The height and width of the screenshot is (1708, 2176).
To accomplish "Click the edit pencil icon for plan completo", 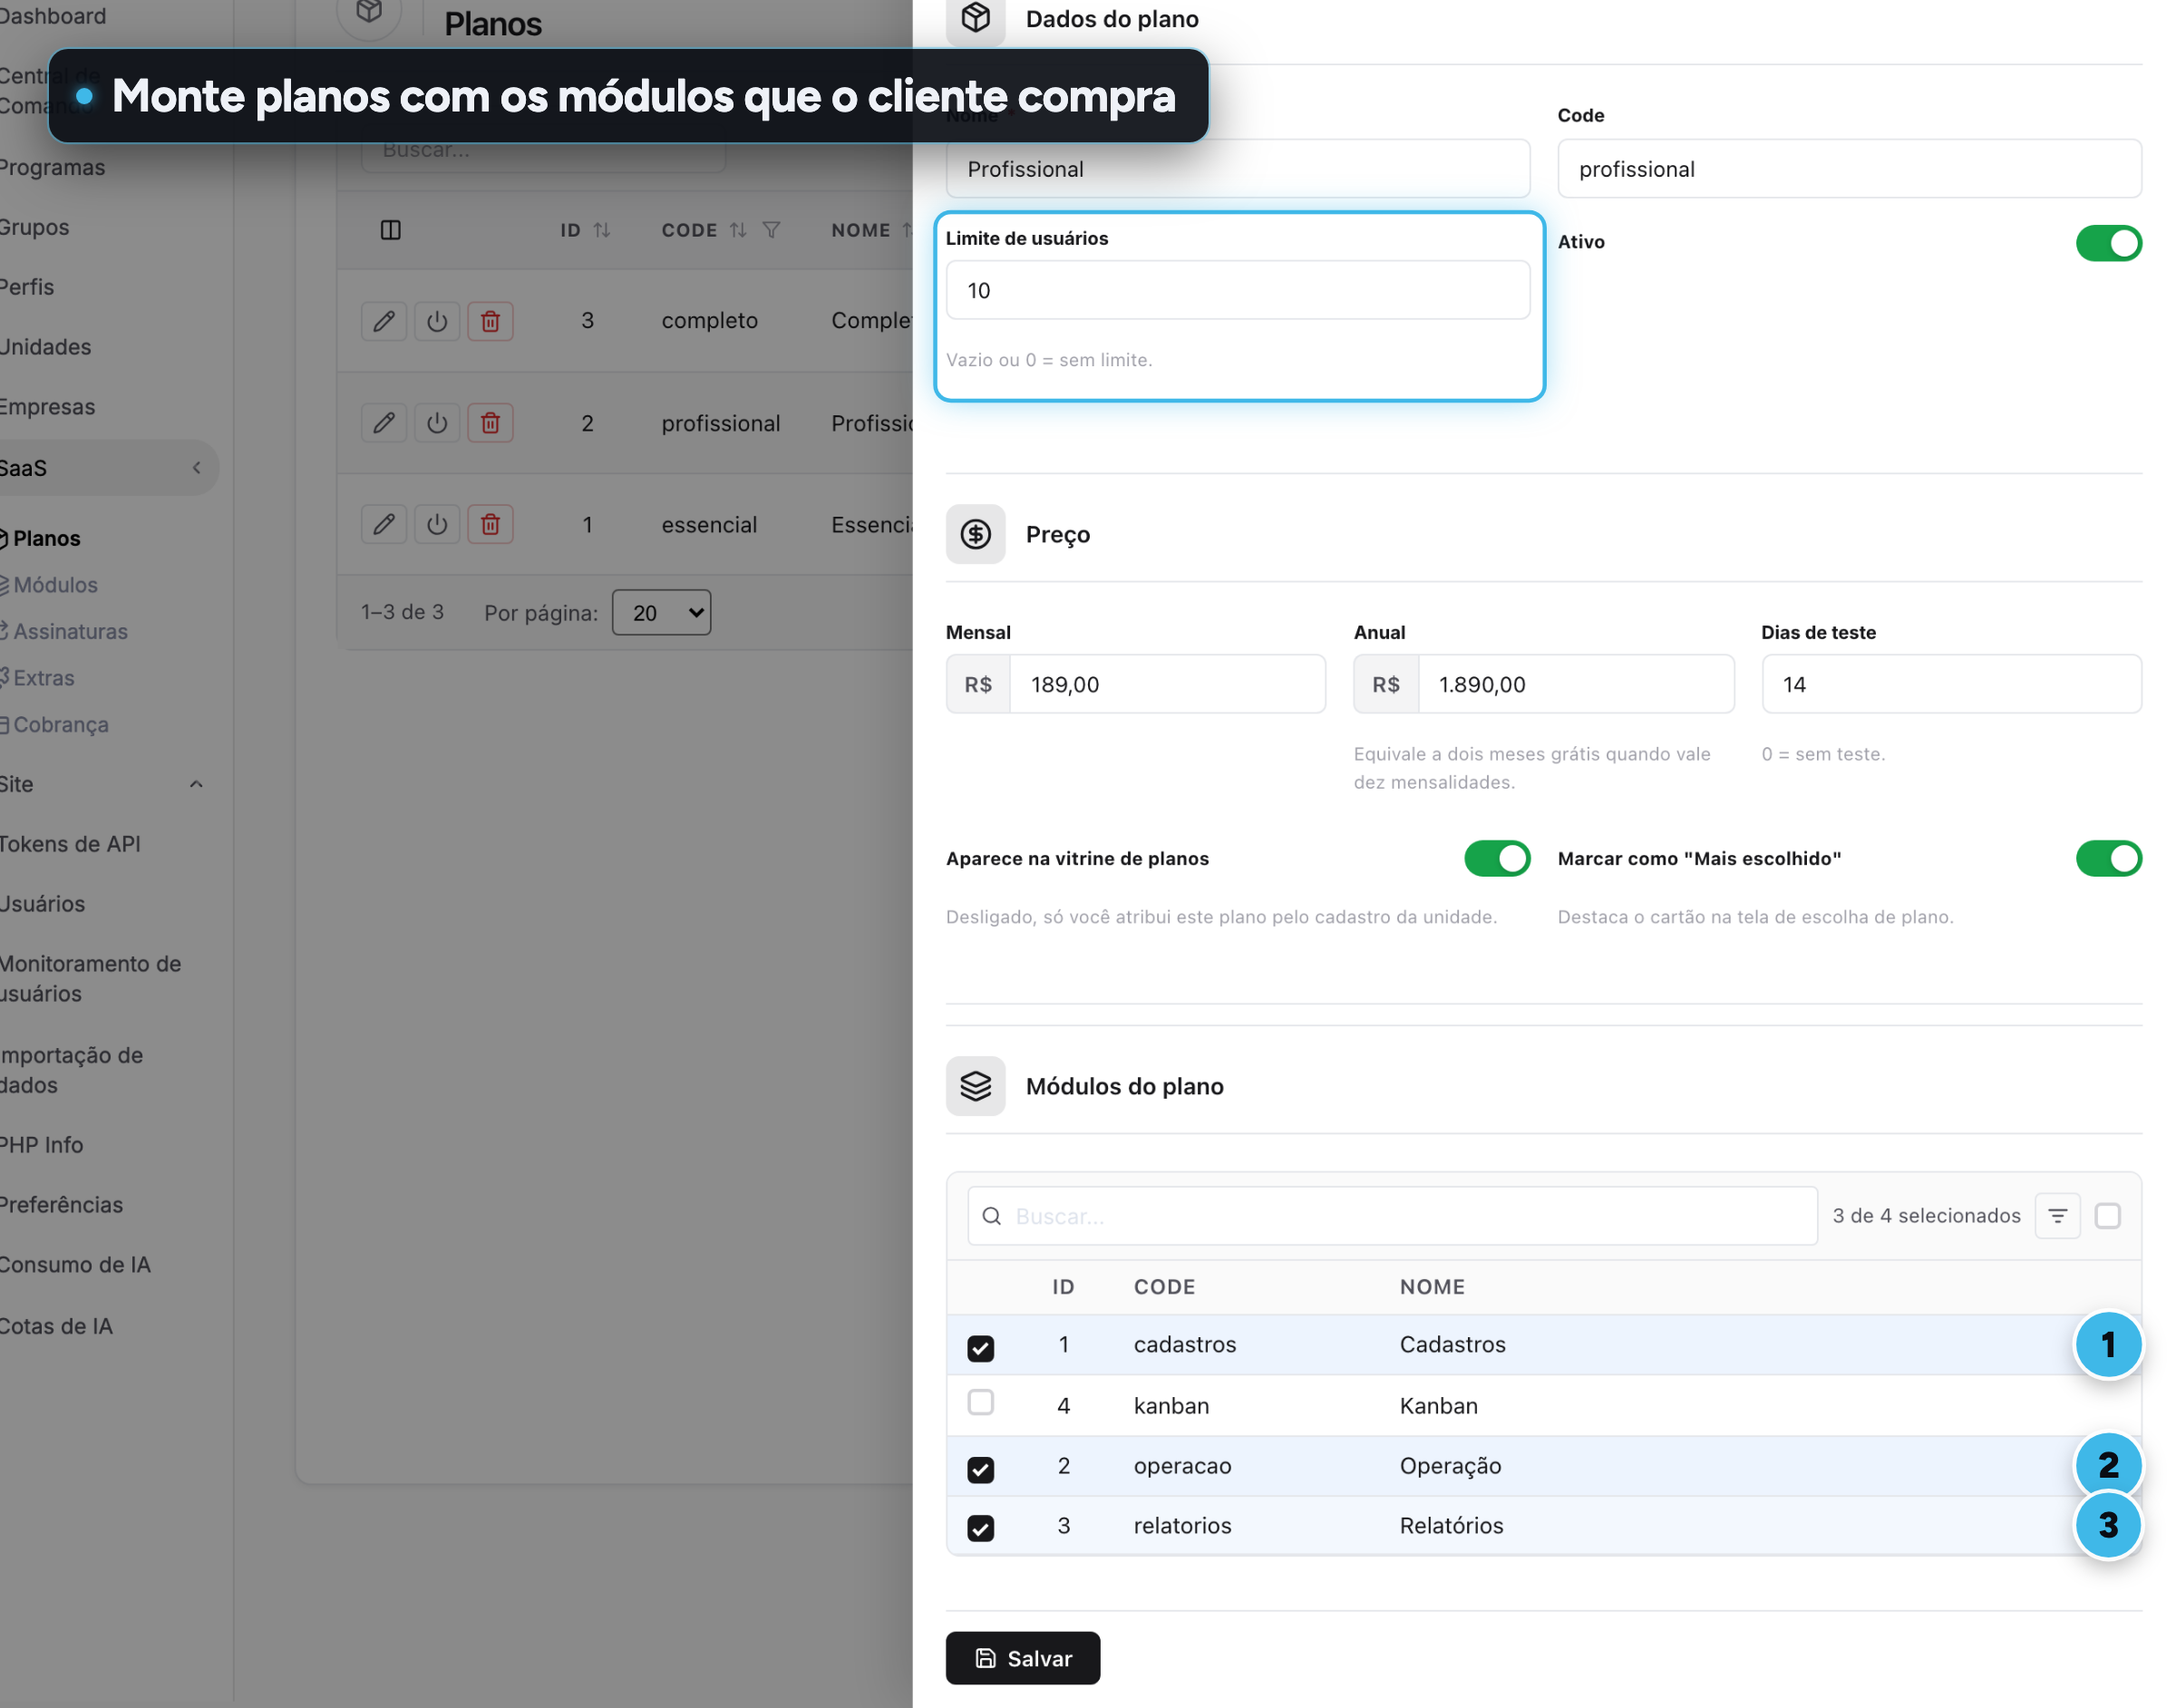I will [383, 321].
